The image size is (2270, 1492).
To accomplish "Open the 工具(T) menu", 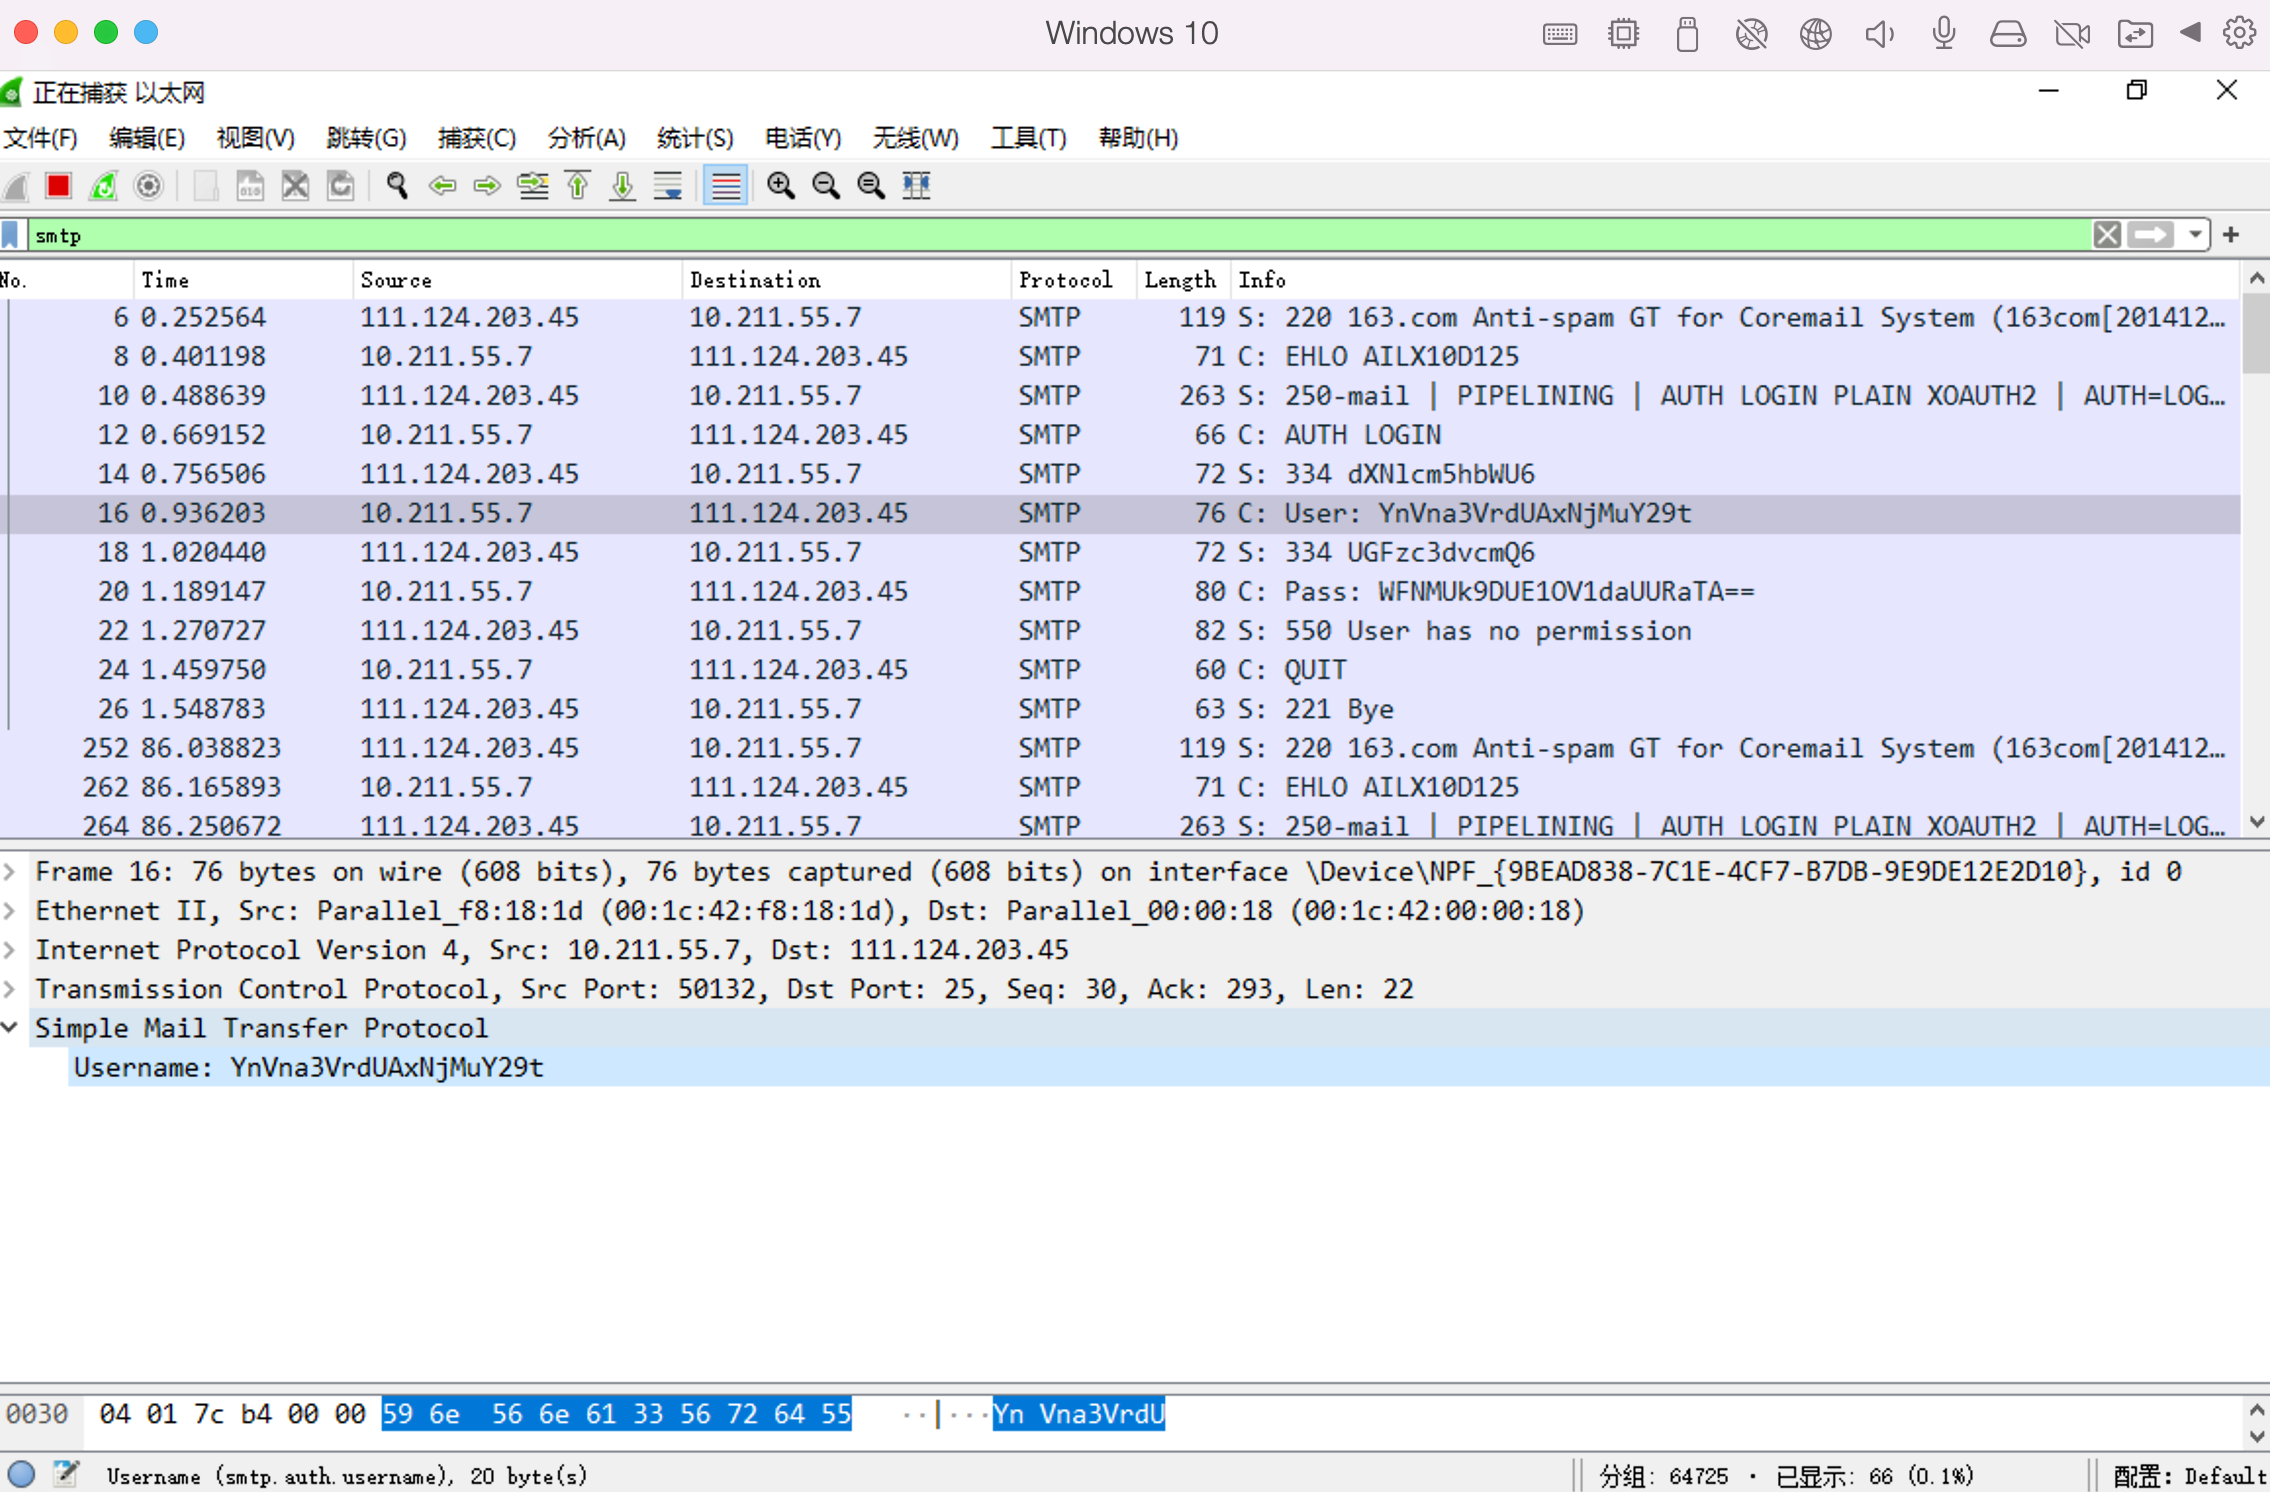I will click(x=1028, y=138).
